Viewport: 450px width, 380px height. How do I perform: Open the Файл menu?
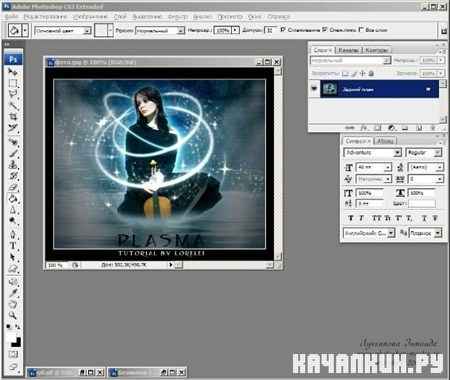click(11, 17)
